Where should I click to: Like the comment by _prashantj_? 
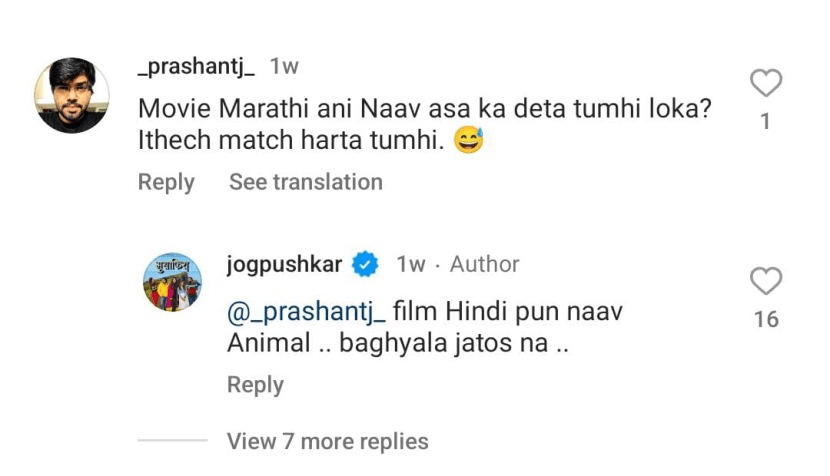tap(765, 84)
